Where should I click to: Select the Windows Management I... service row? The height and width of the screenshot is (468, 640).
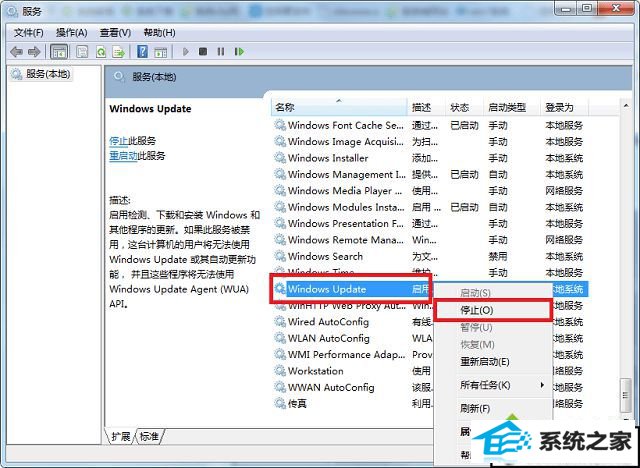[430, 174]
